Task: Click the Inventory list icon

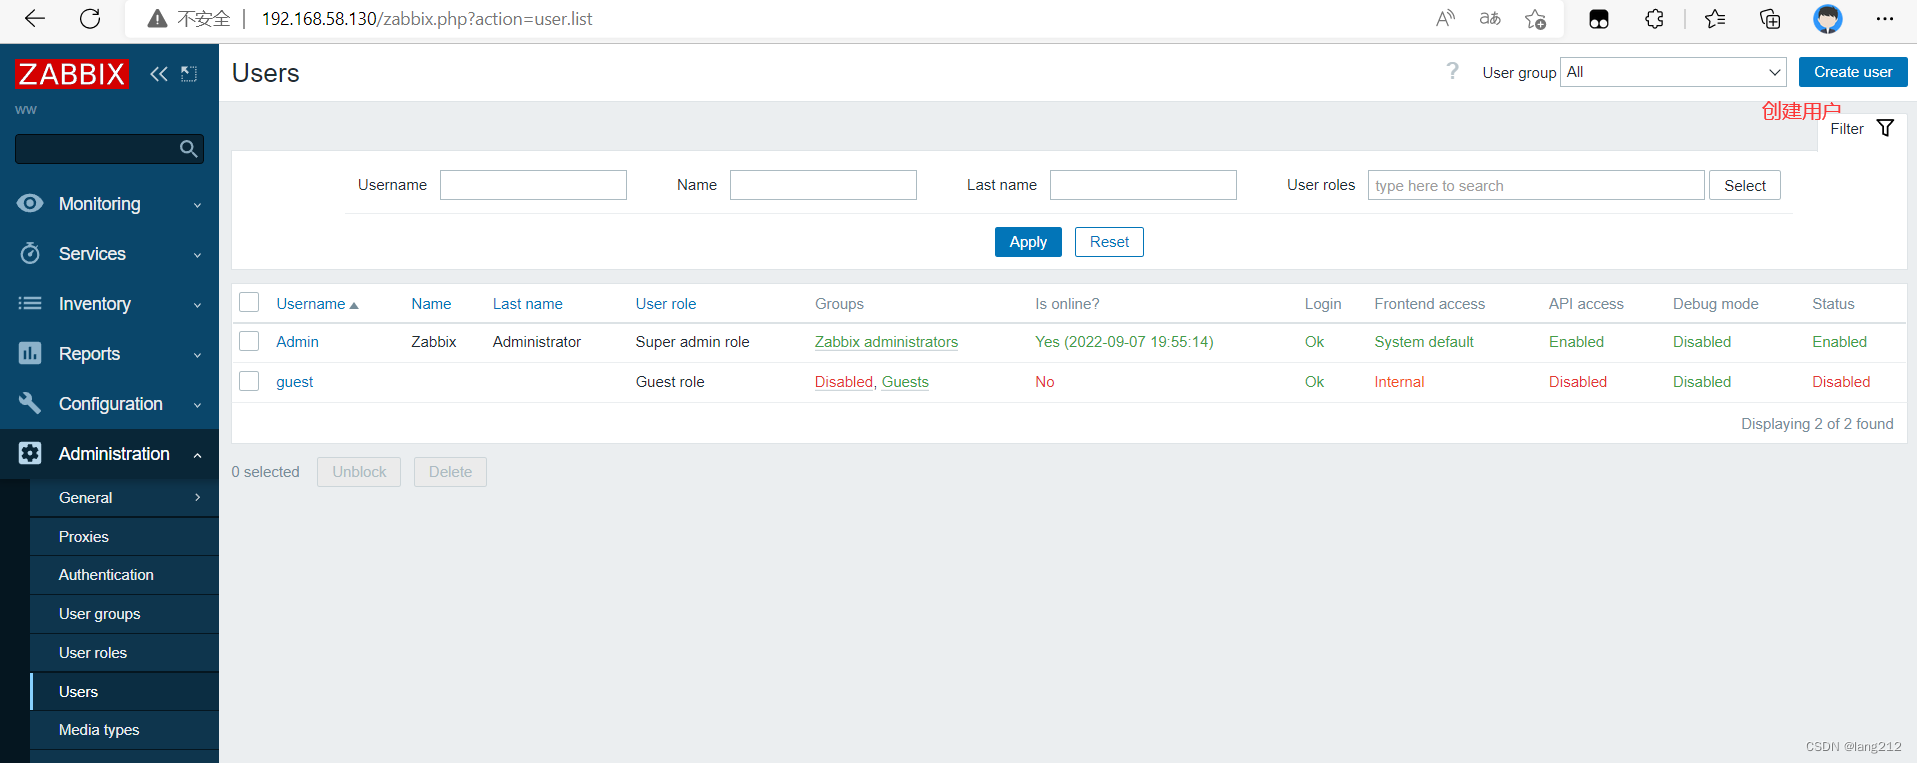Action: (x=30, y=303)
